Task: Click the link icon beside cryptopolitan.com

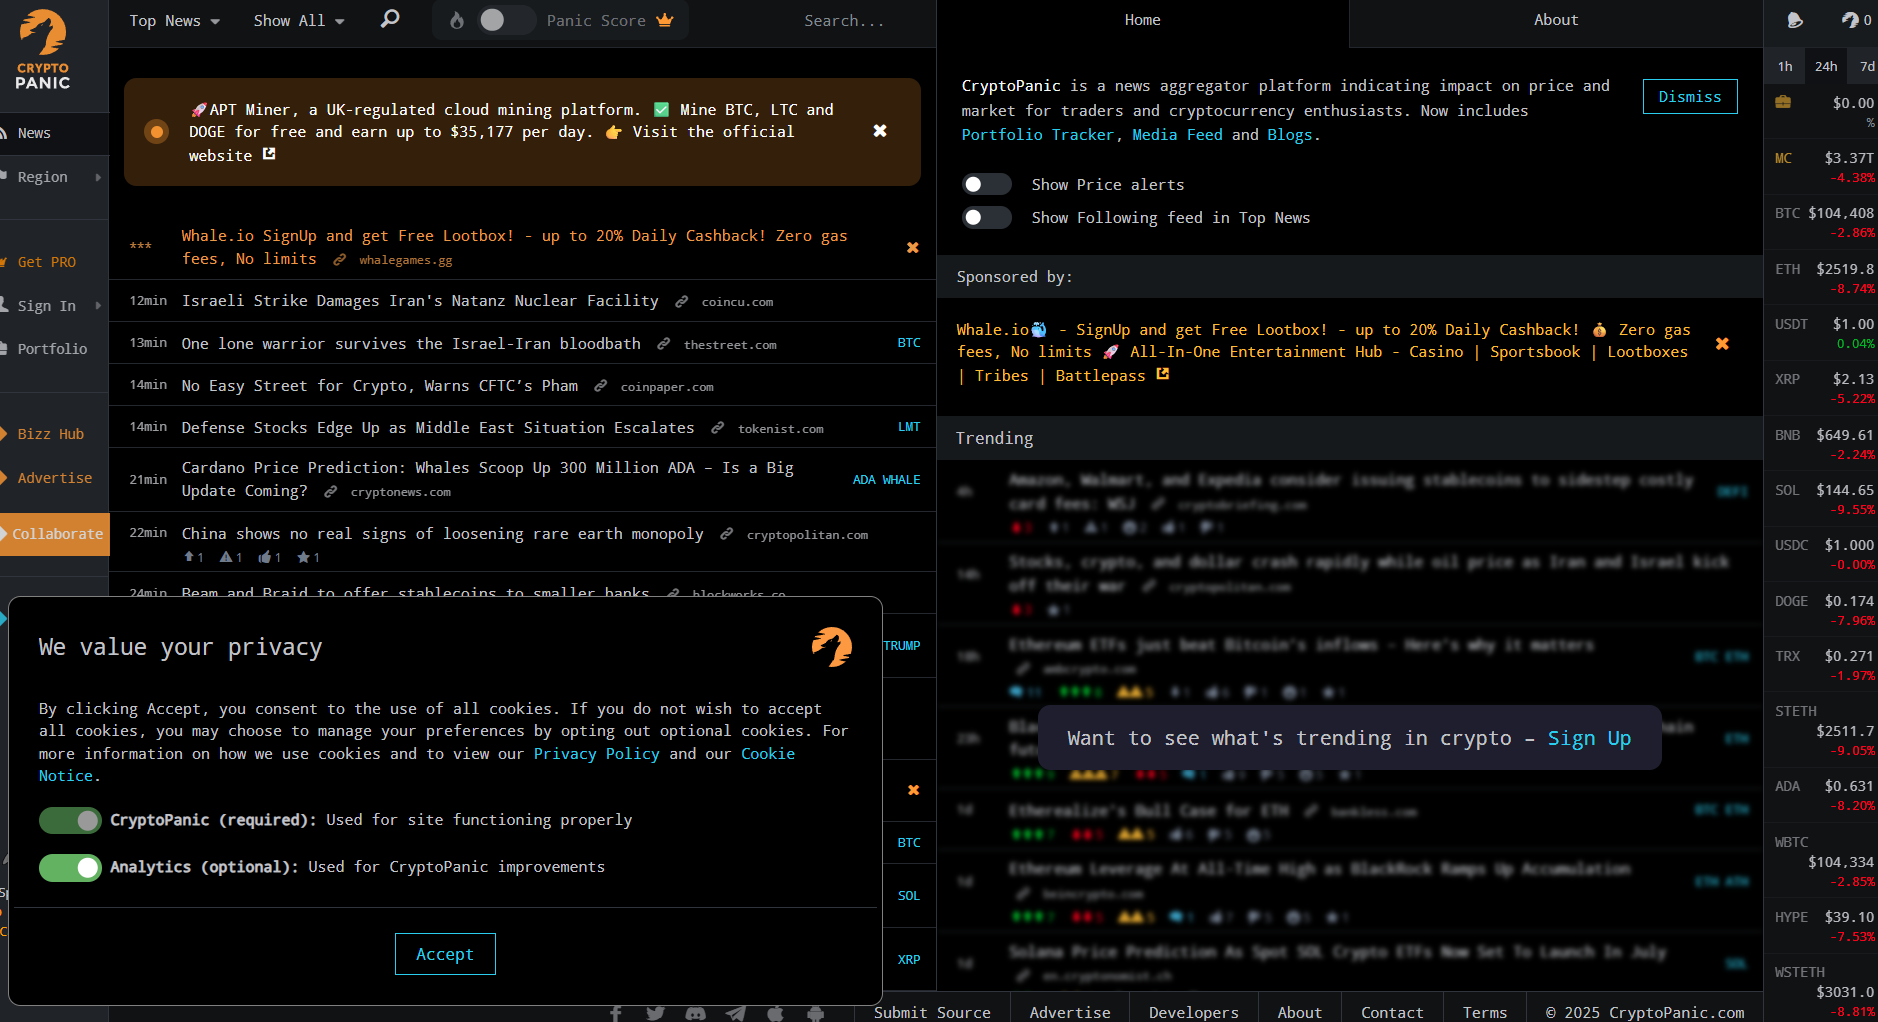Action: click(727, 534)
